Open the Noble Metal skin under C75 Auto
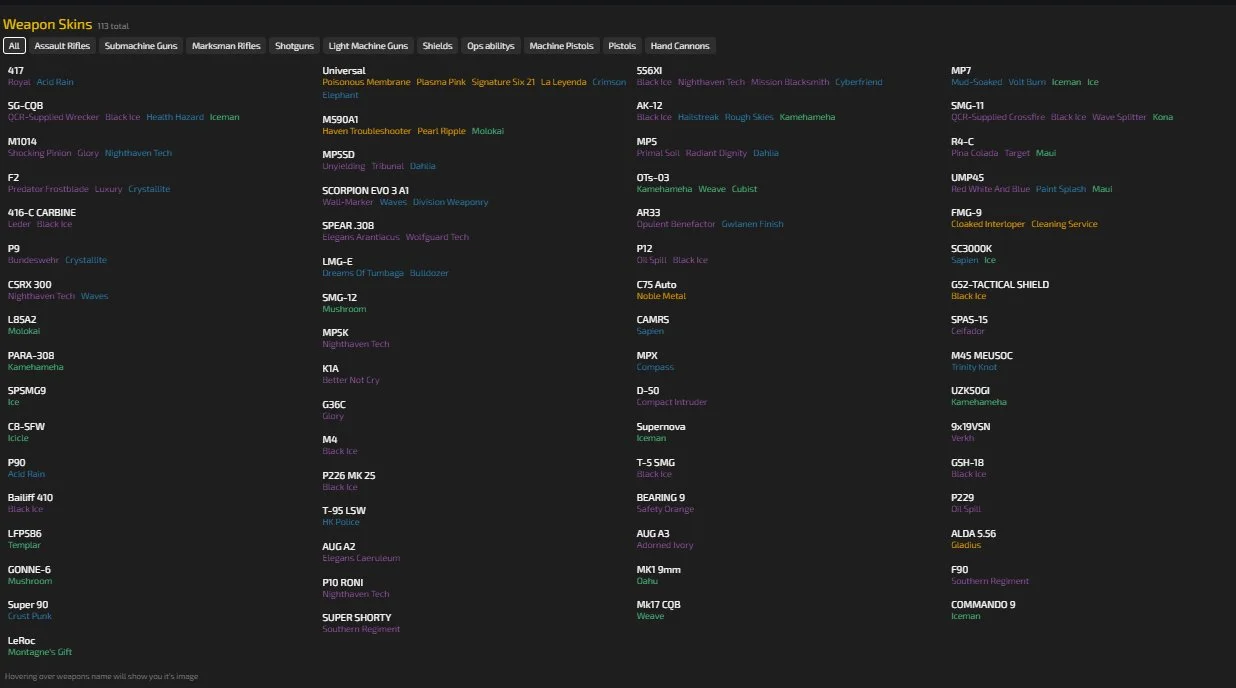 [661, 296]
